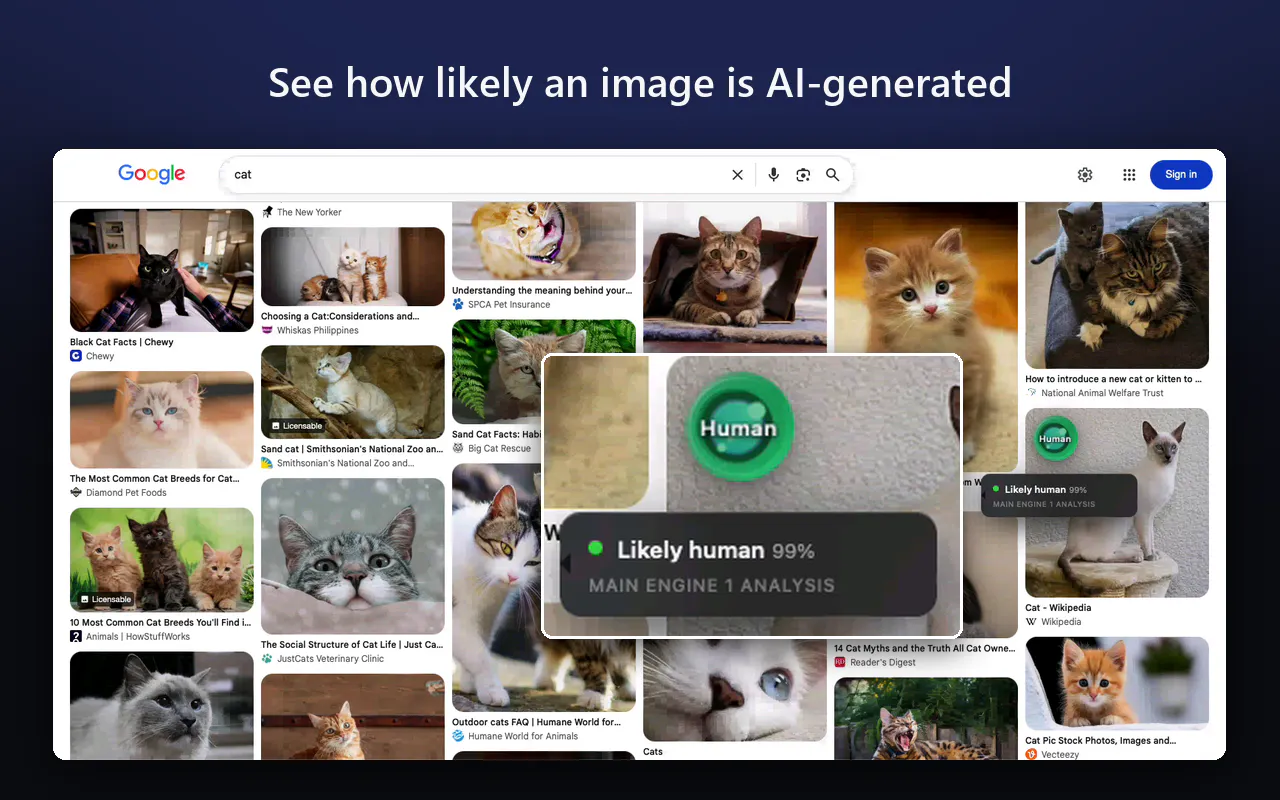Open 'Outdoor cats FAQ | Humane World' link
Image resolution: width=1280 pixels, height=800 pixels.
[x=536, y=722]
